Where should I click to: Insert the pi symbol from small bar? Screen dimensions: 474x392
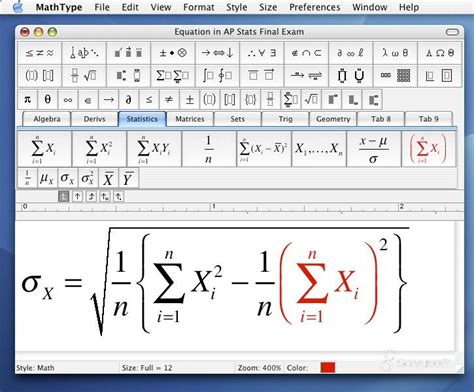[28, 99]
